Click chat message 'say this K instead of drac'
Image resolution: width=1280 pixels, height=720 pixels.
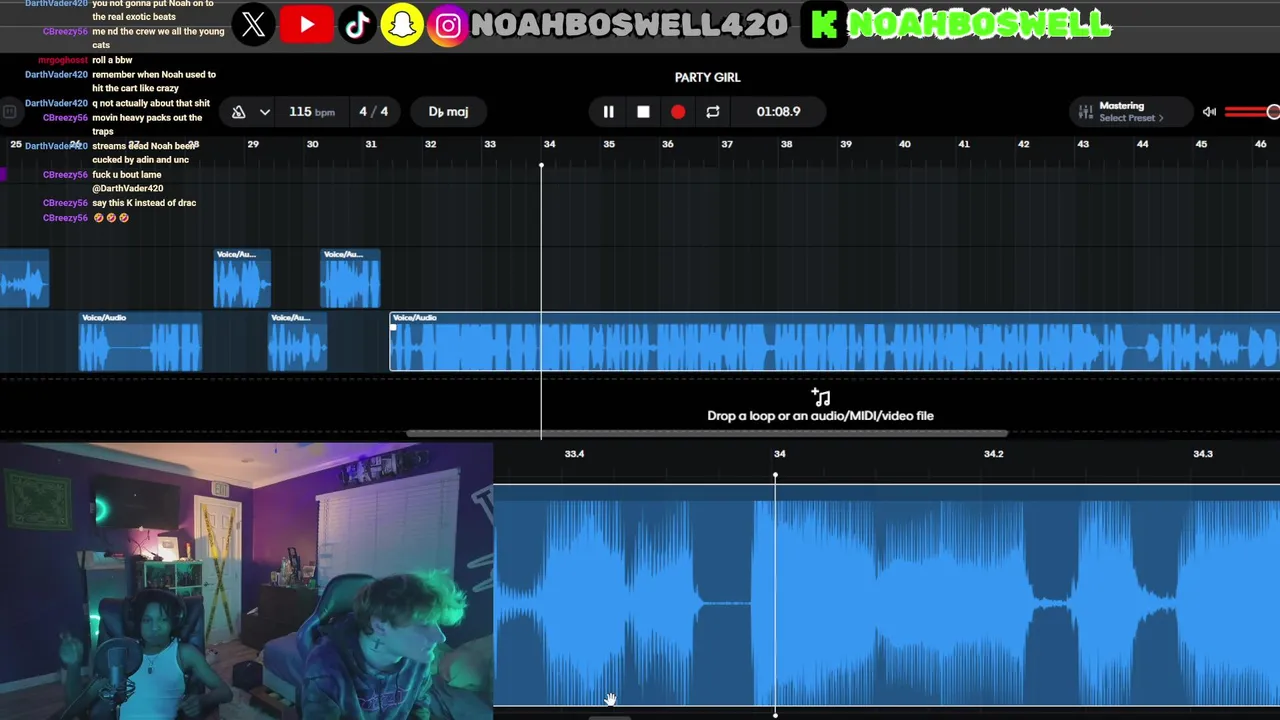[x=144, y=203]
